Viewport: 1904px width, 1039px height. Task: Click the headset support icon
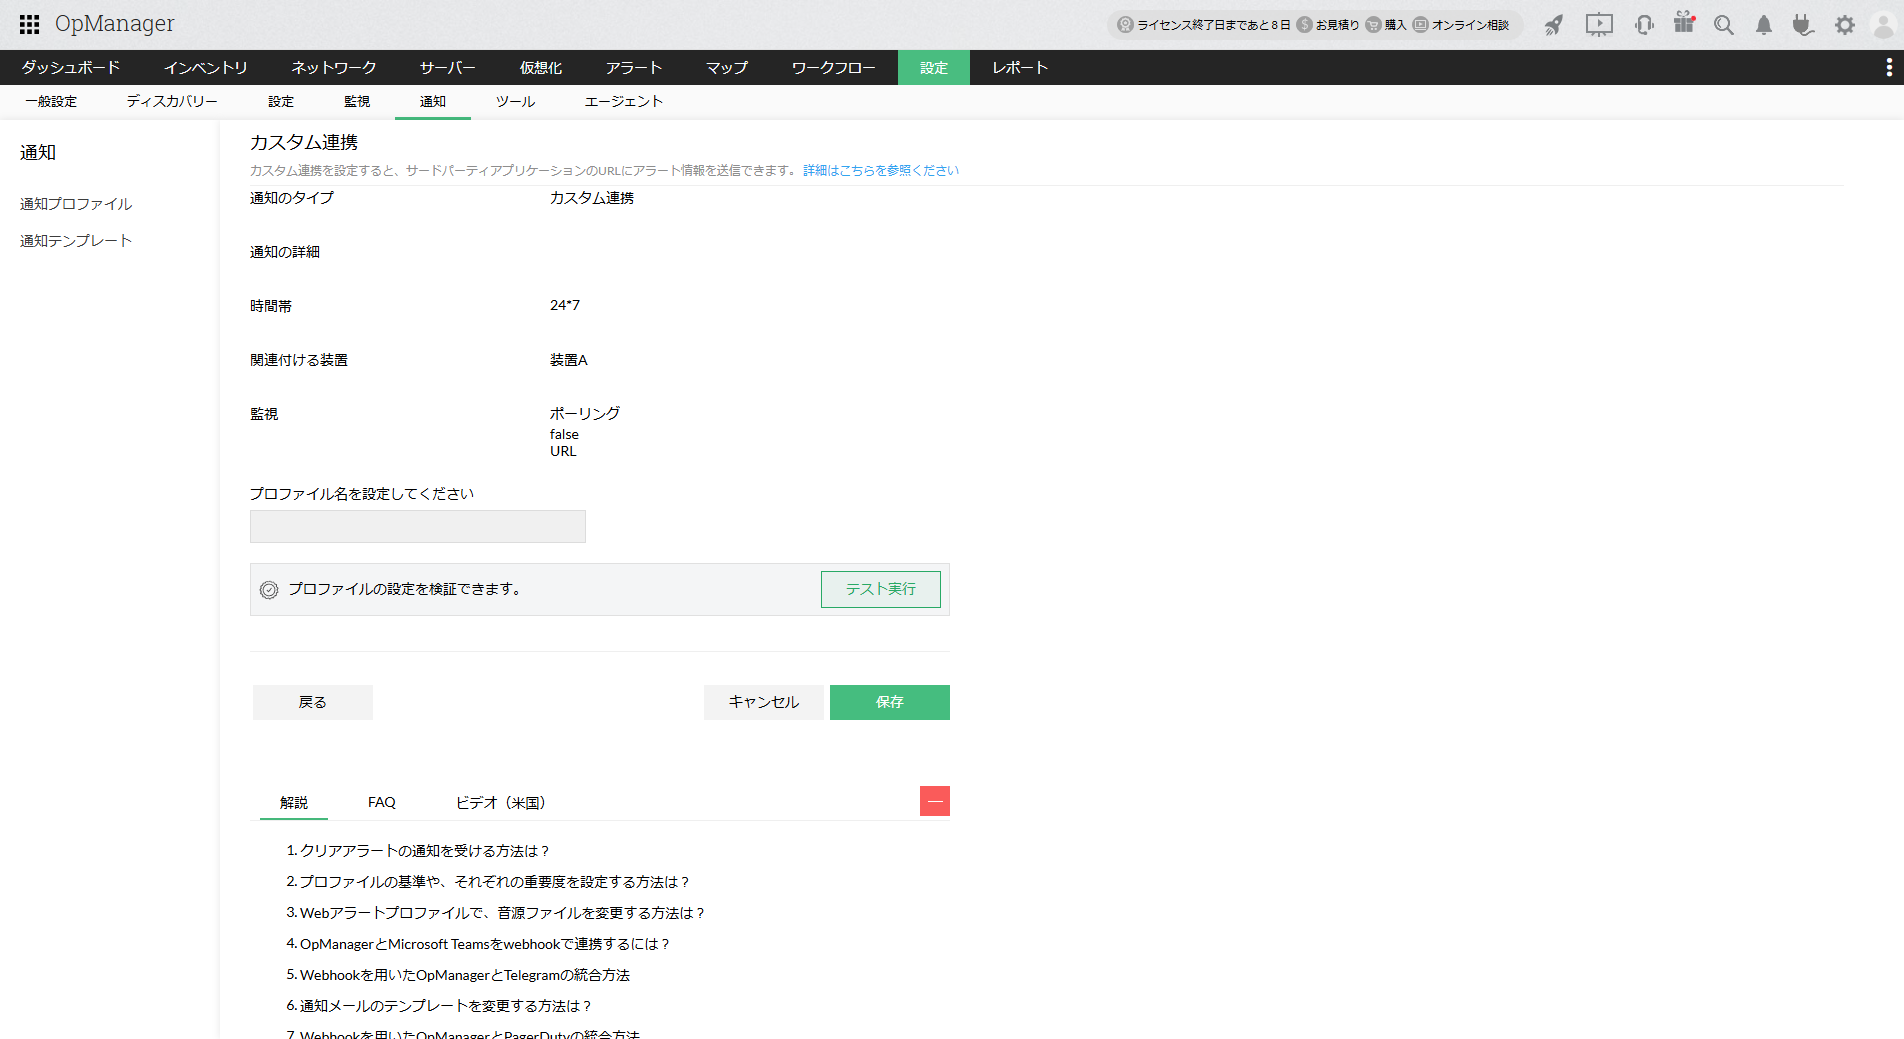pyautogui.click(x=1644, y=25)
